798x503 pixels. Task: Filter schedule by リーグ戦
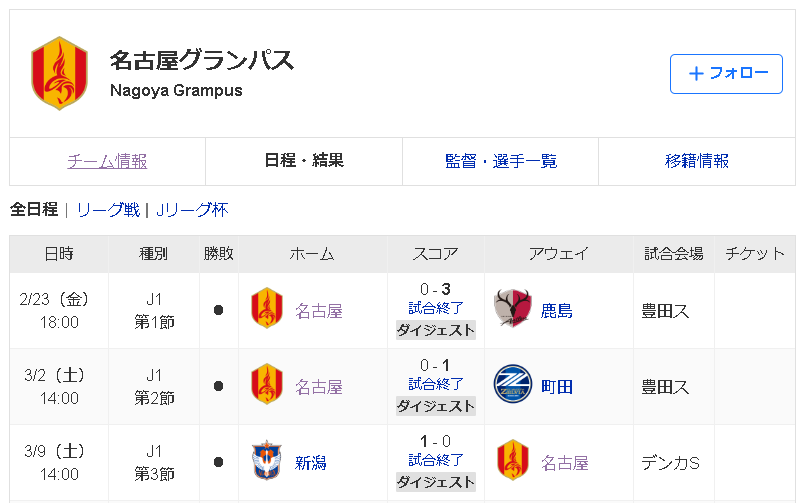click(x=108, y=210)
